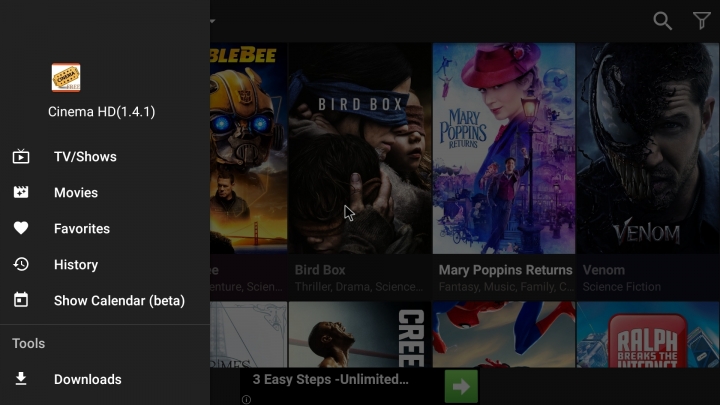Open the filter funnel icon
The height and width of the screenshot is (405, 720).
702,21
